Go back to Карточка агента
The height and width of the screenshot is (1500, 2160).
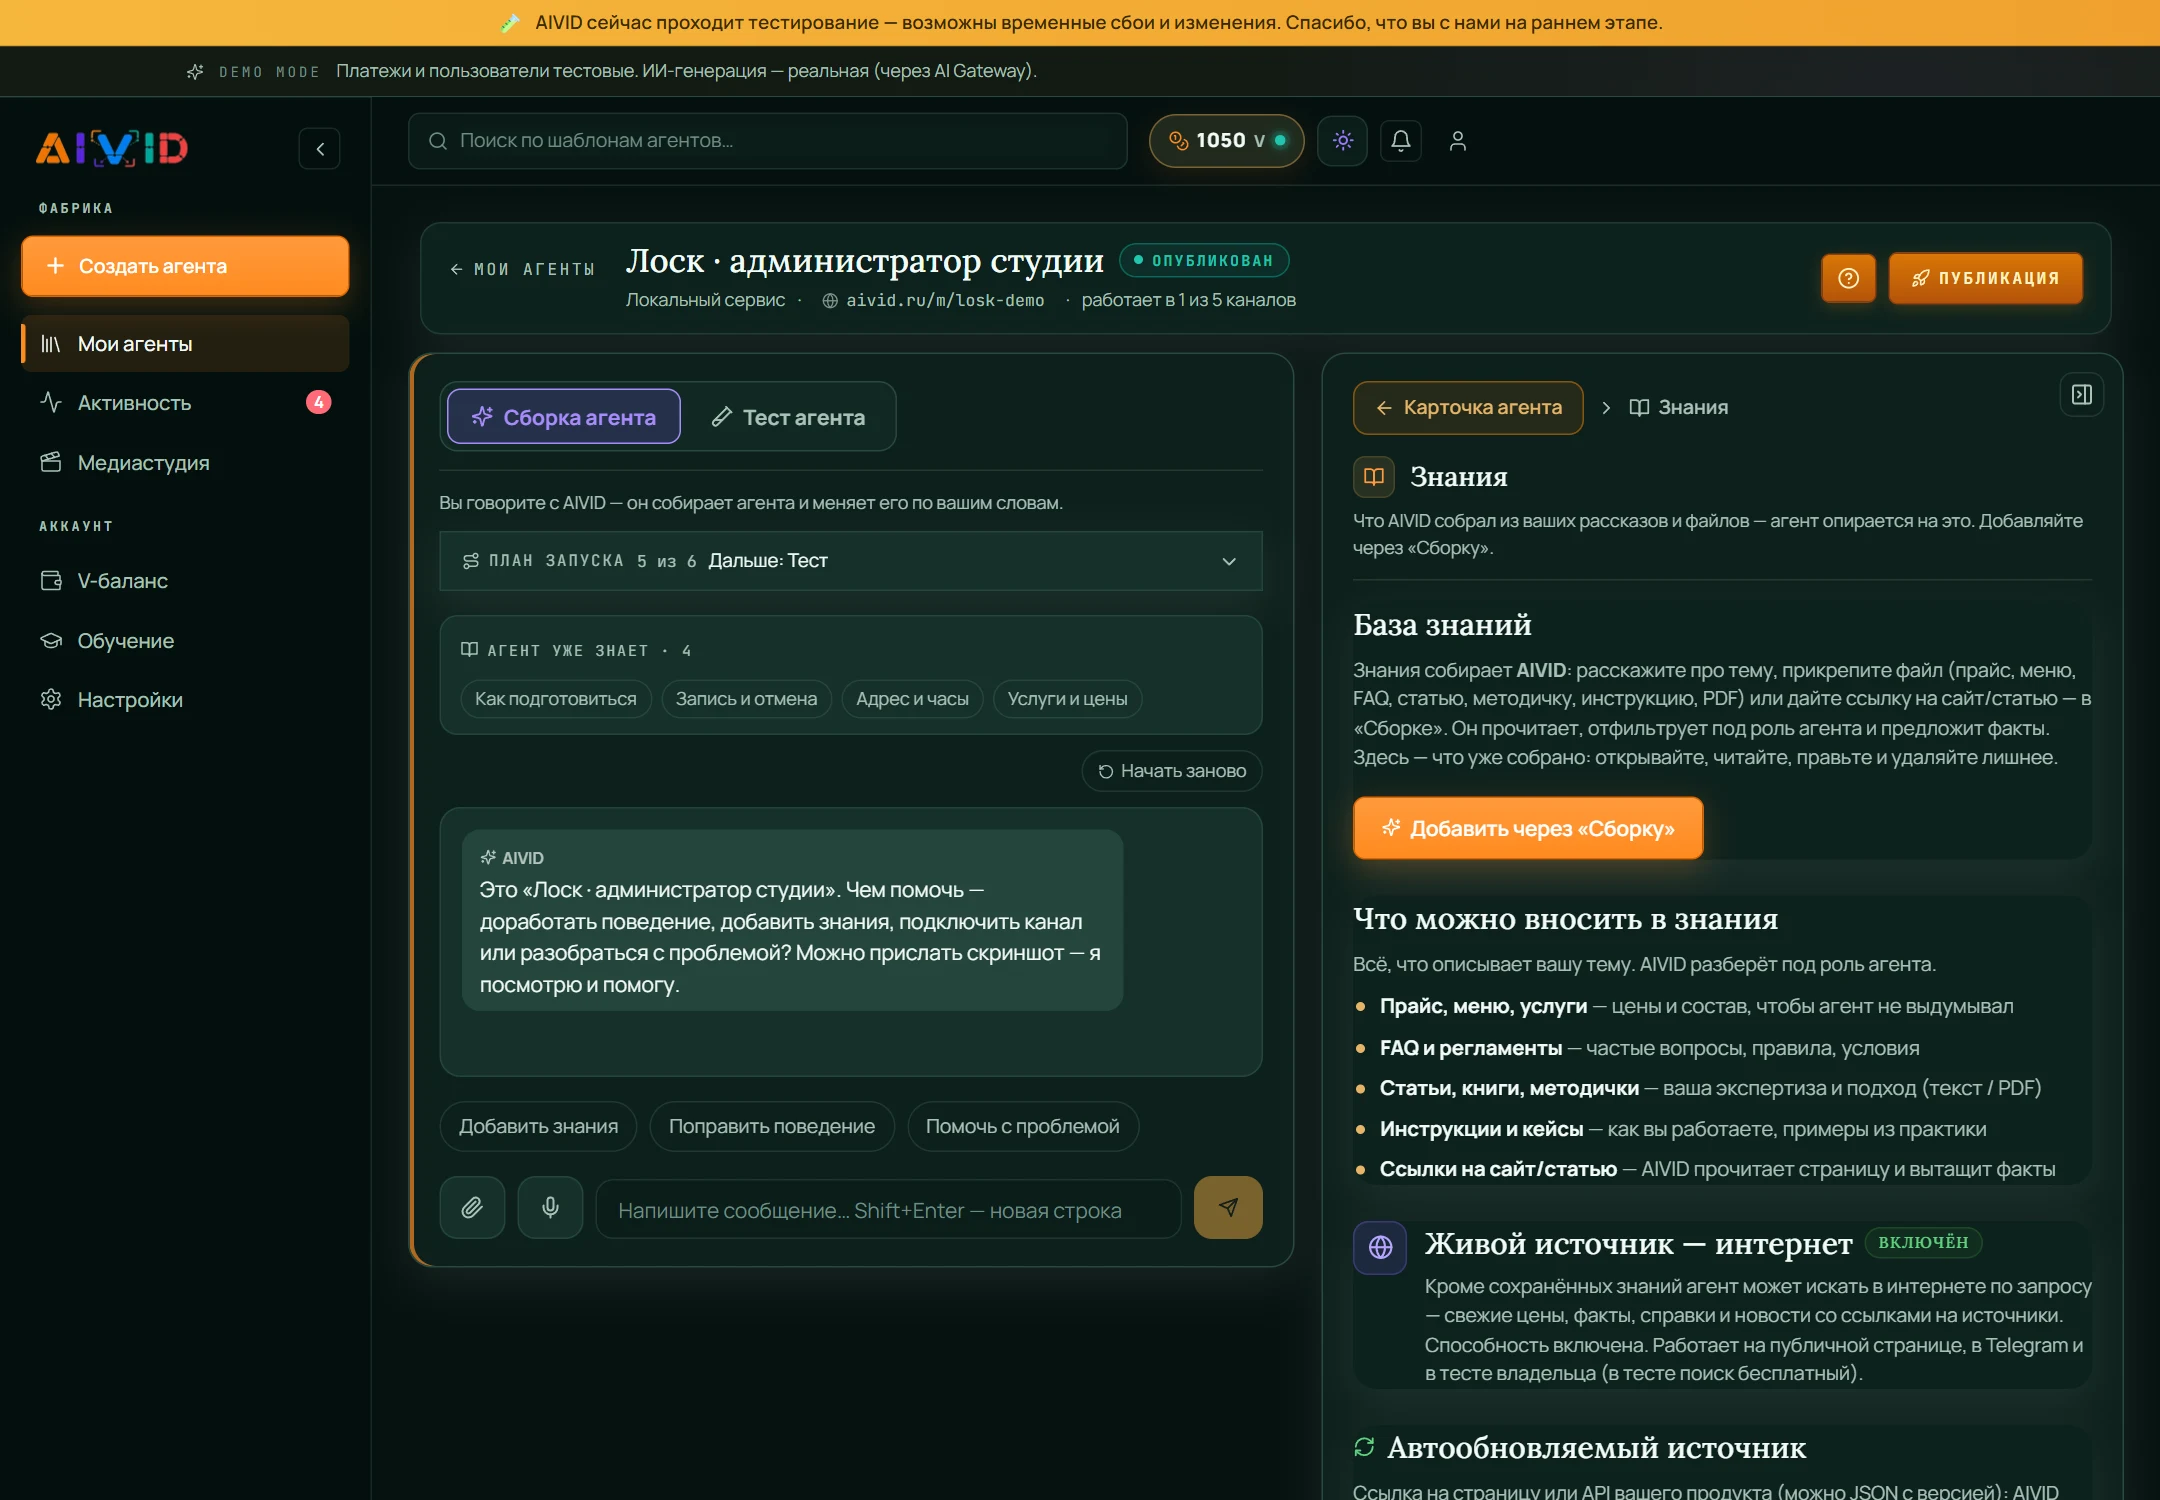click(x=1468, y=407)
